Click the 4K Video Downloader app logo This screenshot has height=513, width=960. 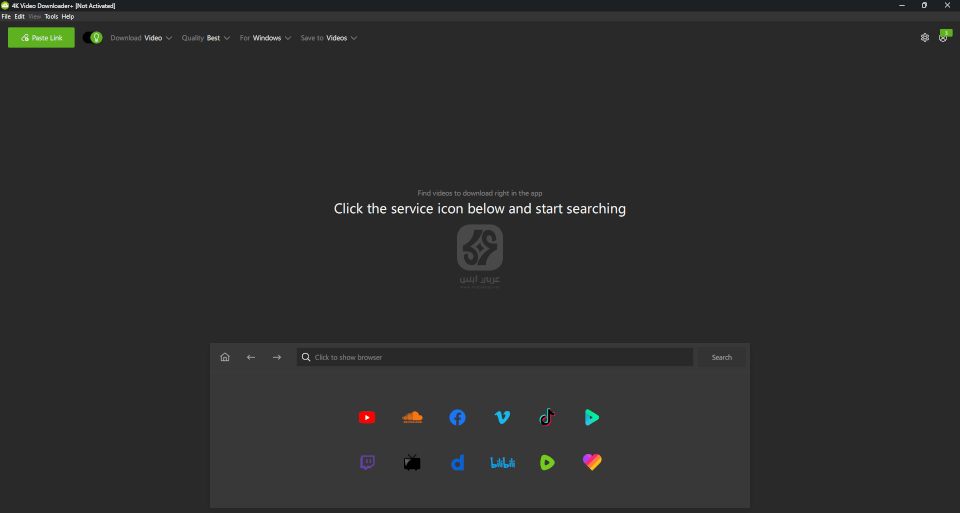[x=5, y=6]
